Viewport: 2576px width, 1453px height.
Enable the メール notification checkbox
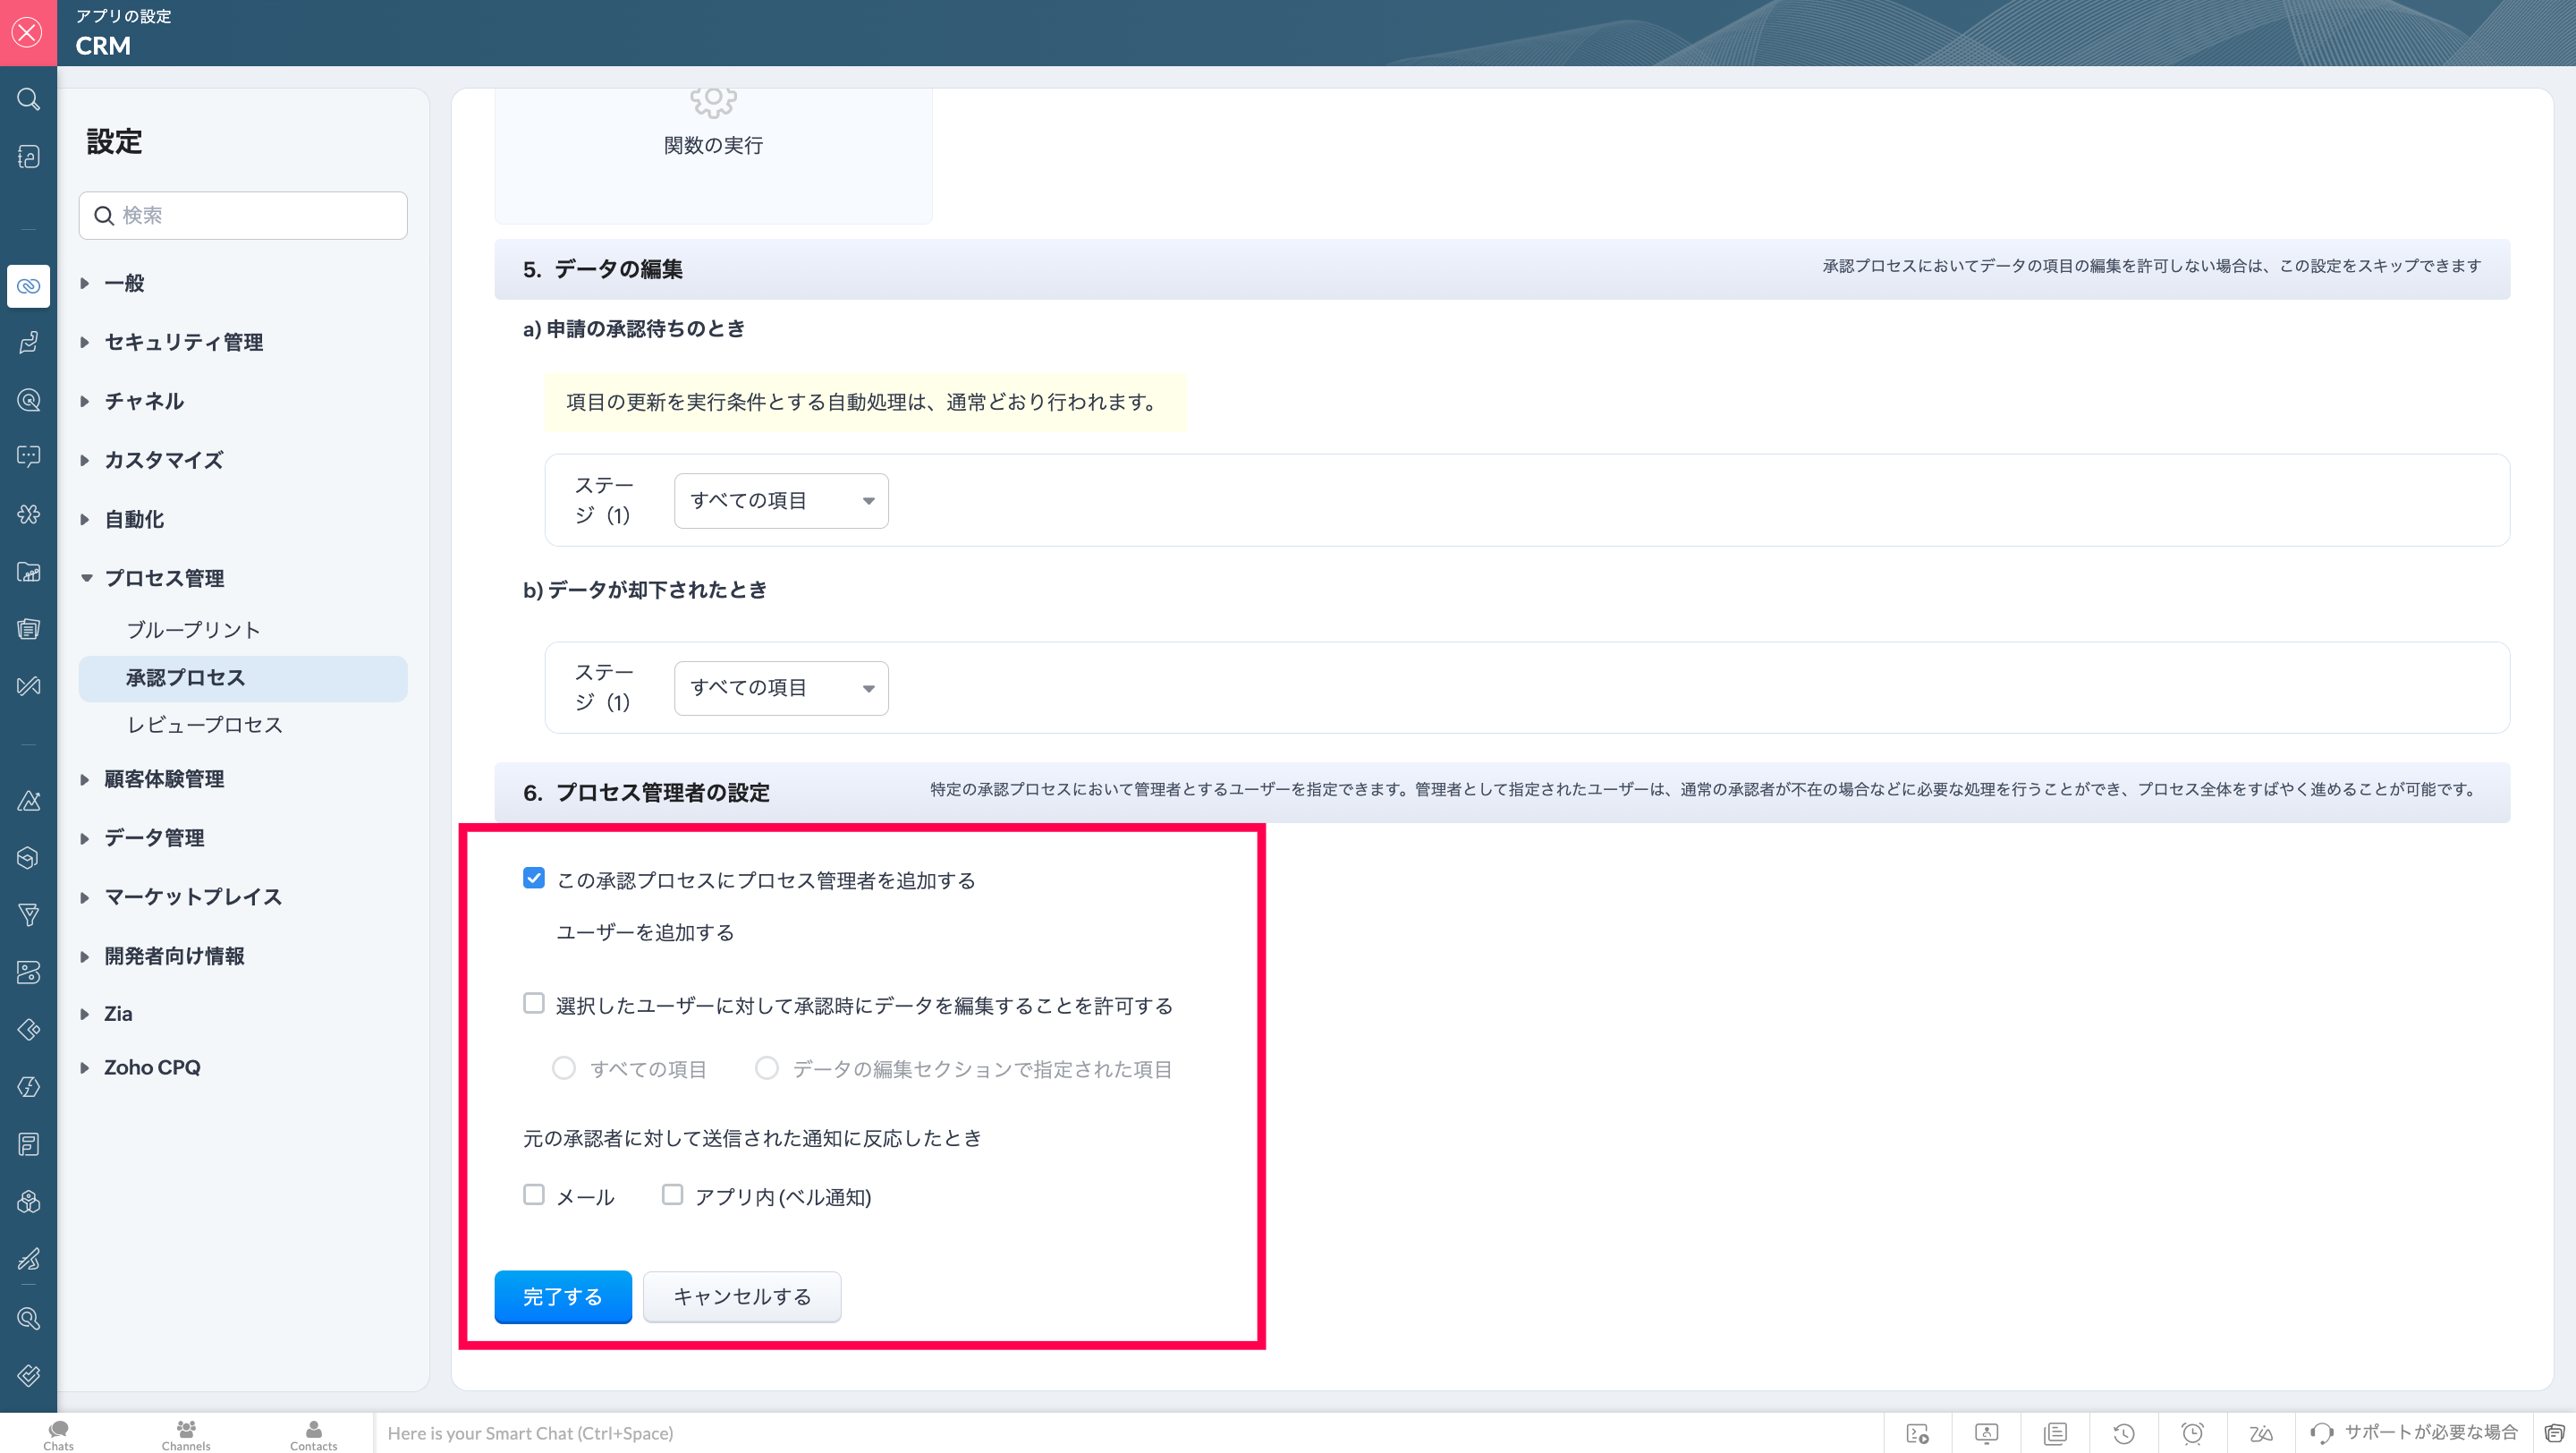[x=534, y=1195]
